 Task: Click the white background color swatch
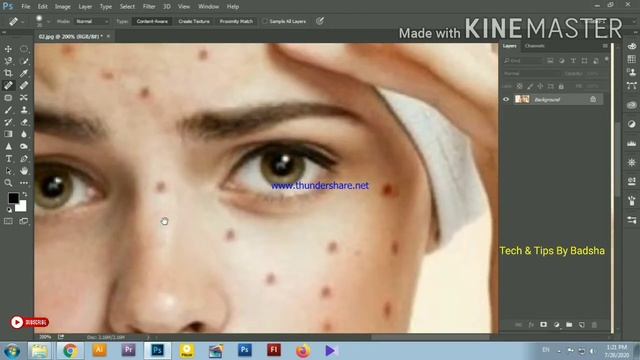coord(21,207)
